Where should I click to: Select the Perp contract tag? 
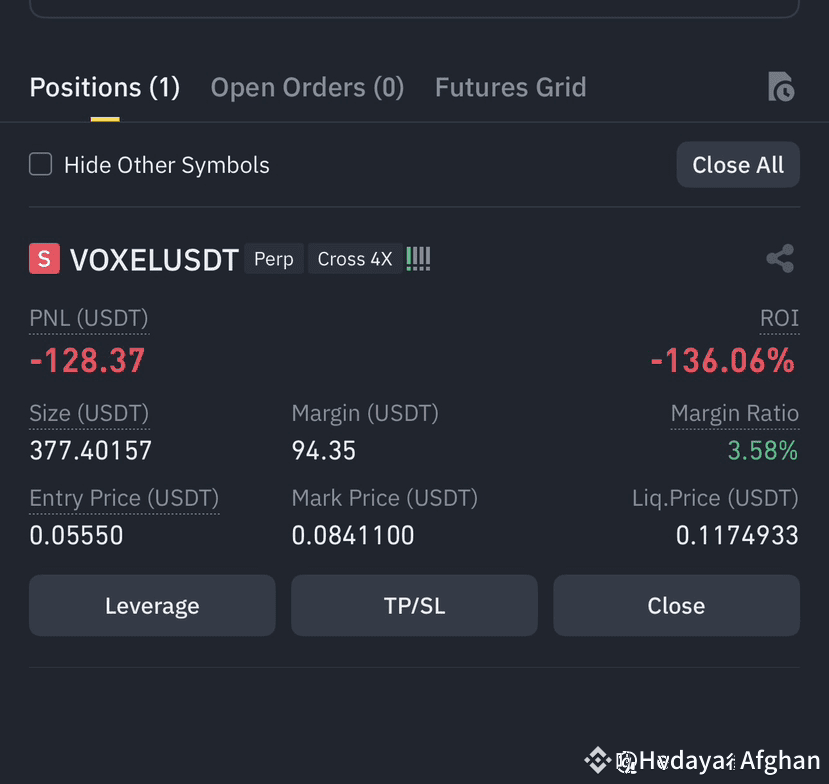[x=274, y=259]
